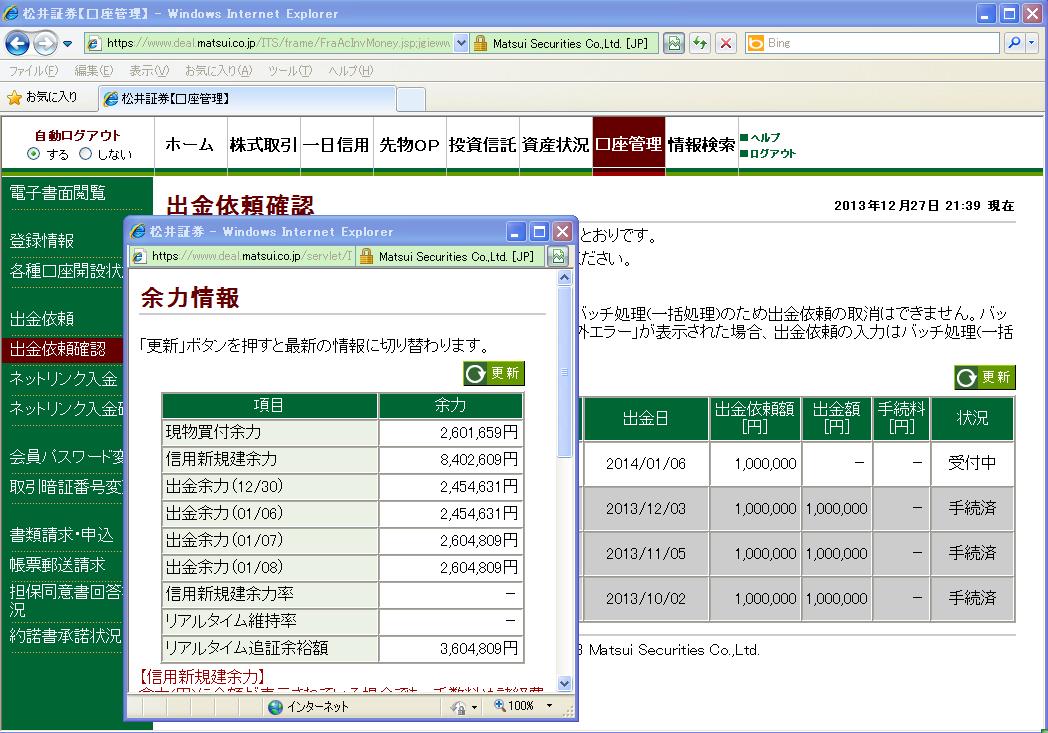This screenshot has height=733, width=1048.
Task: Open the 表示(V) menu
Action: point(148,70)
